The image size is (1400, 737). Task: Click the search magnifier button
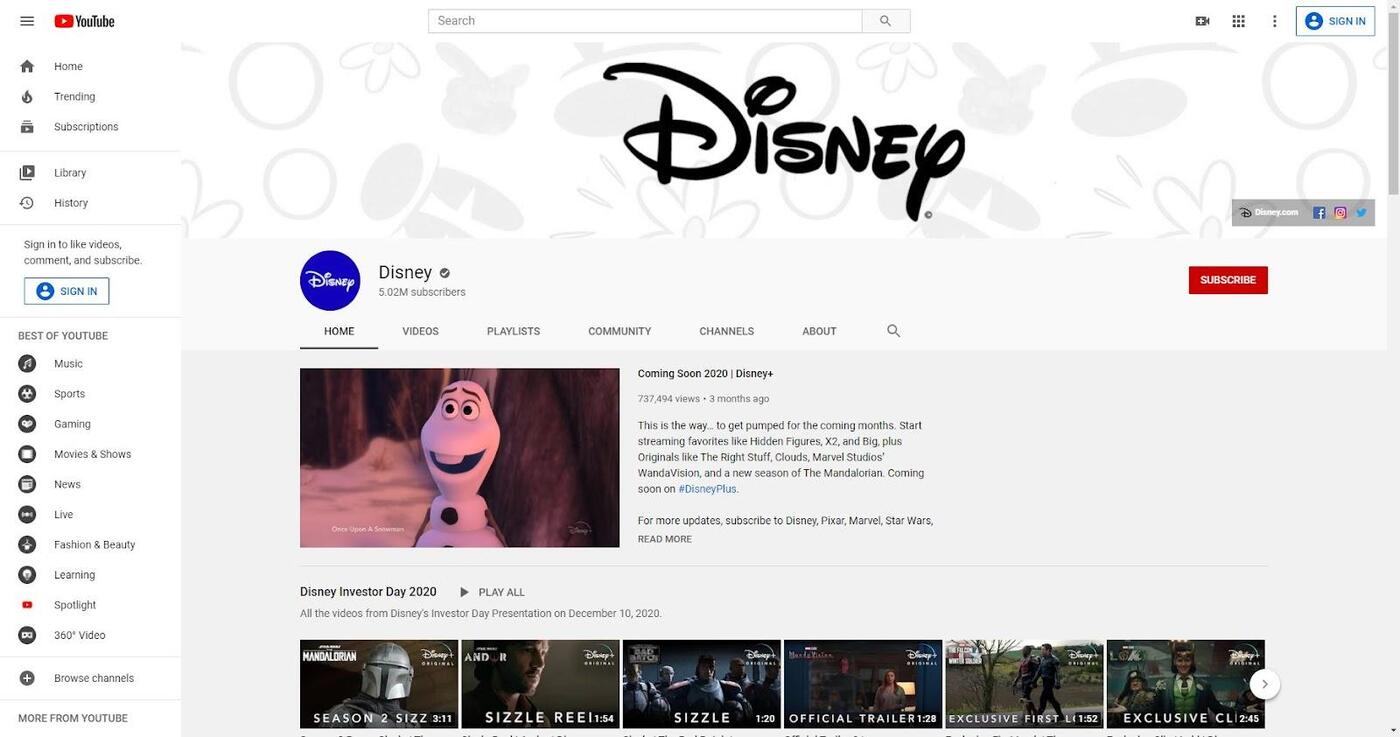coord(886,21)
